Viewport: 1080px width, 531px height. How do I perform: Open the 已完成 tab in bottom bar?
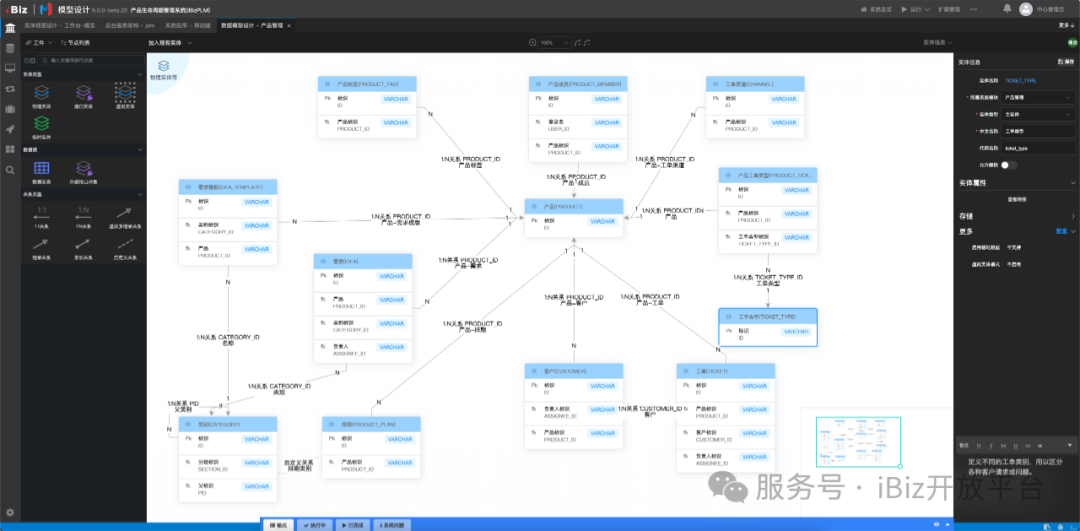[x=352, y=525]
